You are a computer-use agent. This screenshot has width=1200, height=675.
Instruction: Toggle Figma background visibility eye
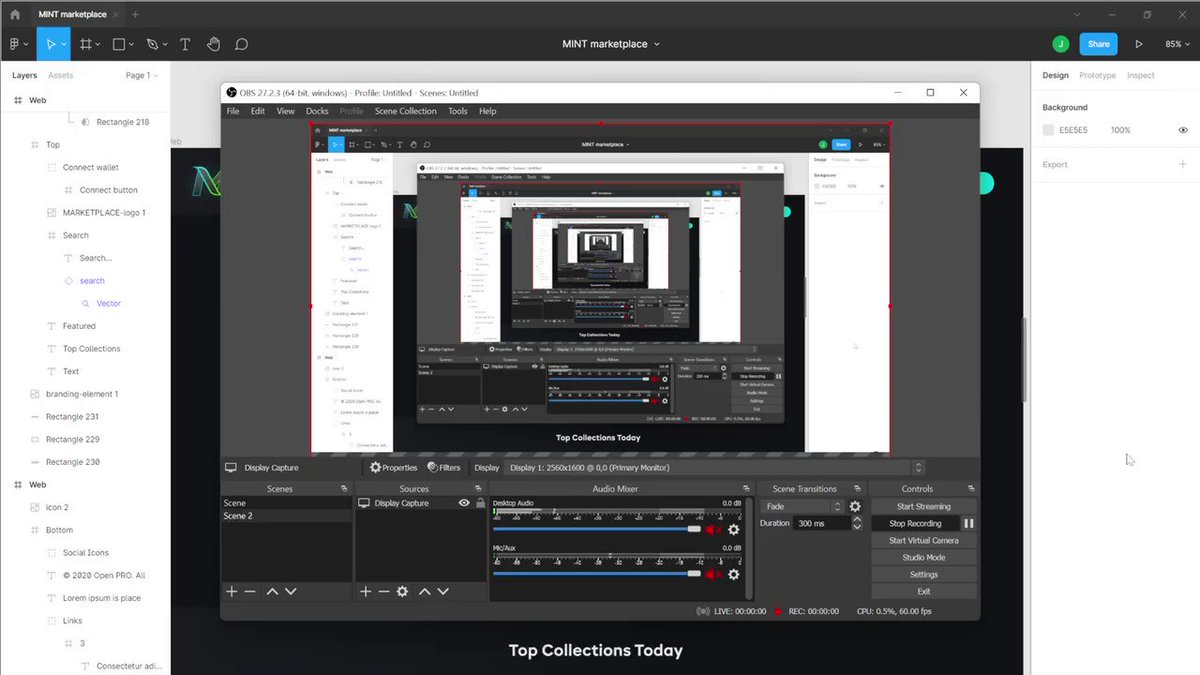1183,130
